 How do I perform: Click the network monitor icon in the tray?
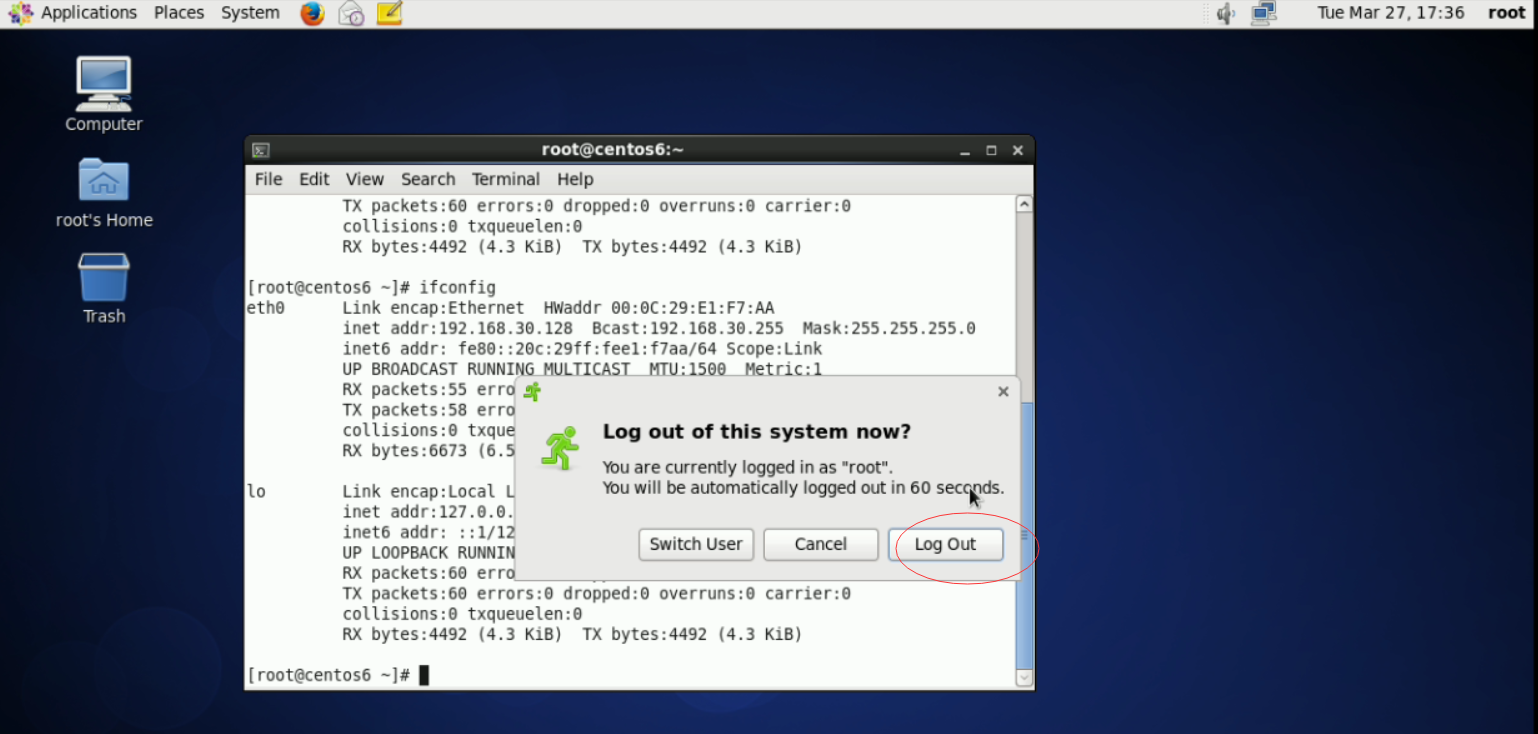coord(1262,14)
